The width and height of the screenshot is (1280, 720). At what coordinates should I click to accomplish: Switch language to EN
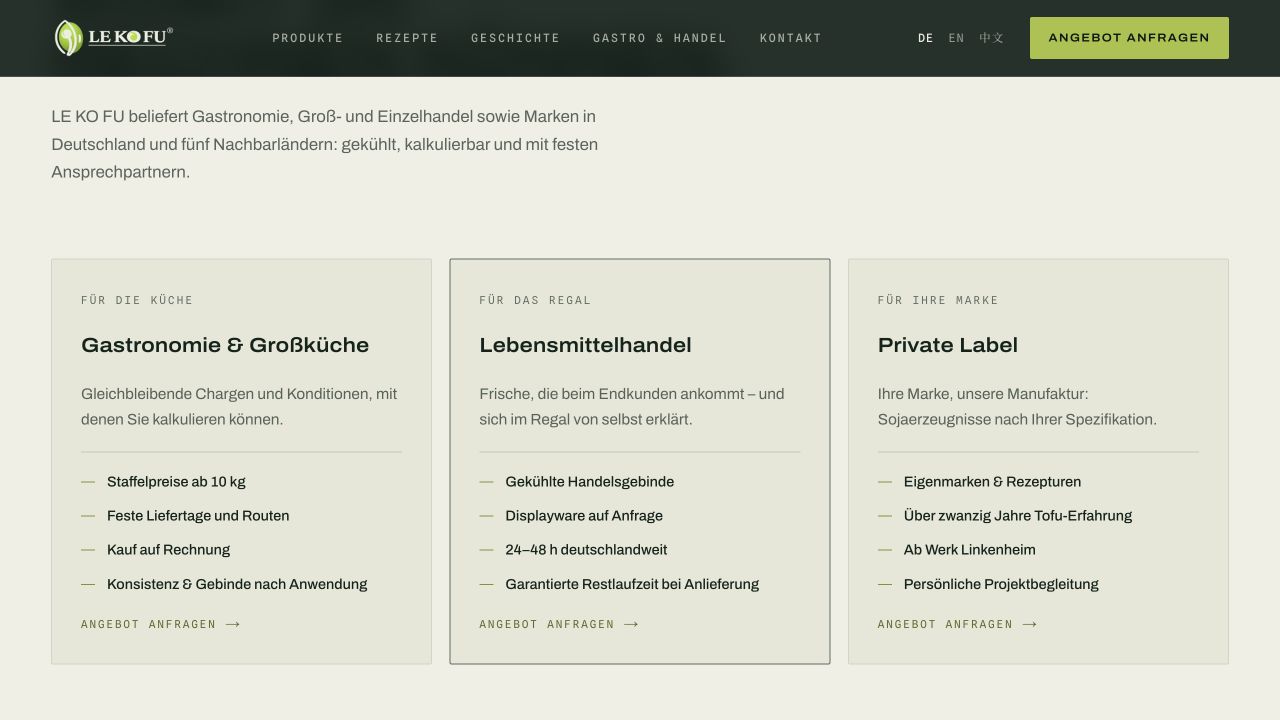(957, 38)
